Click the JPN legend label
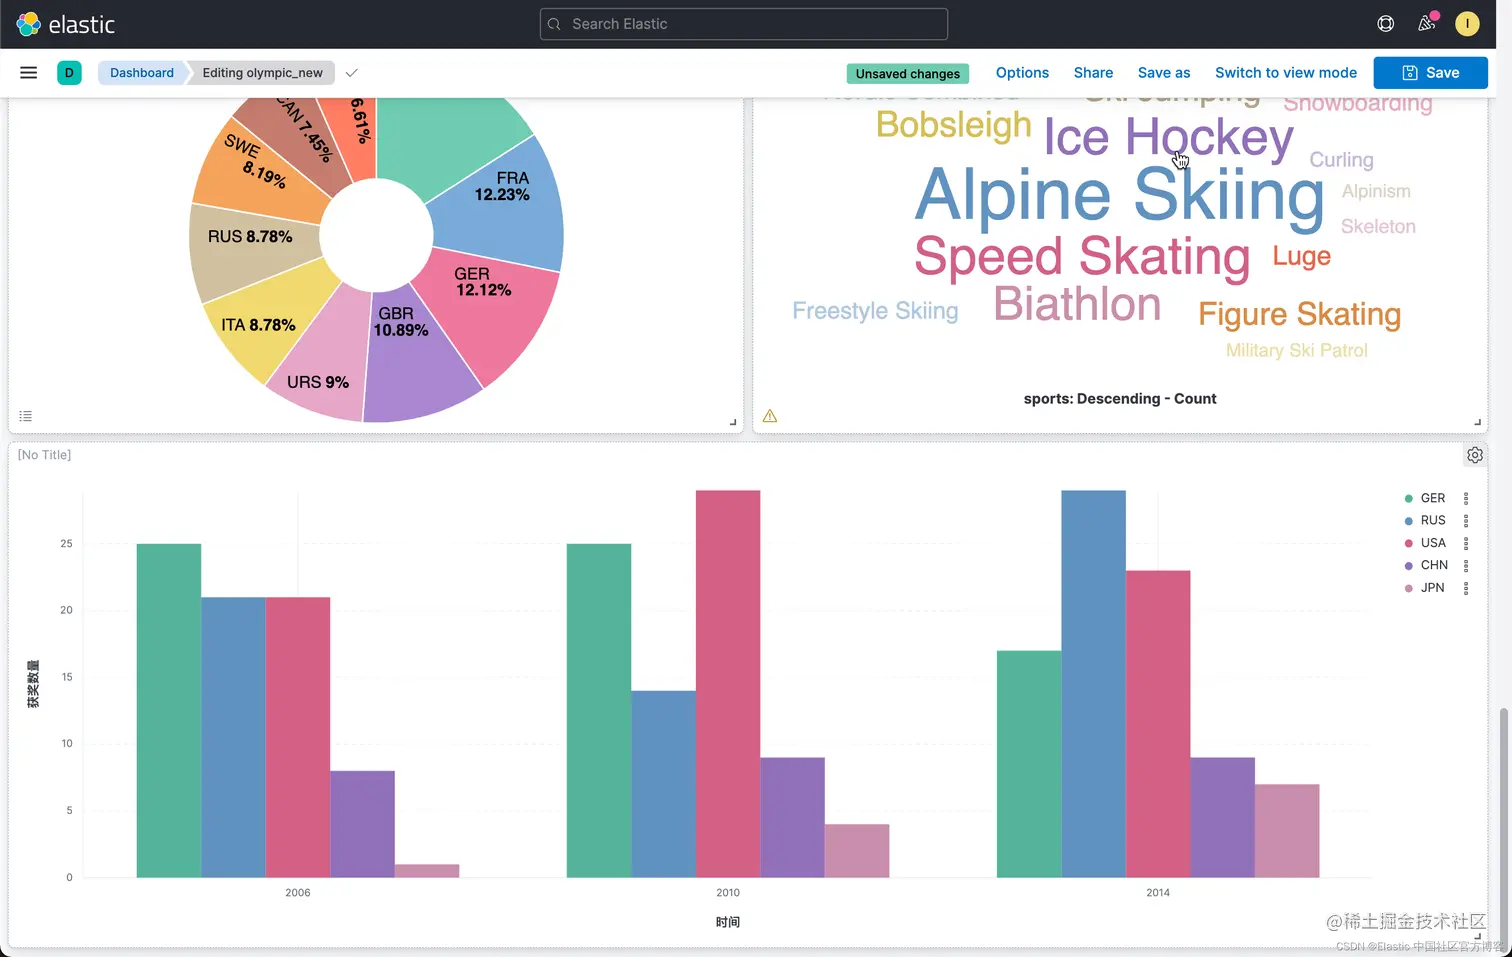The width and height of the screenshot is (1512, 957). 1432,588
